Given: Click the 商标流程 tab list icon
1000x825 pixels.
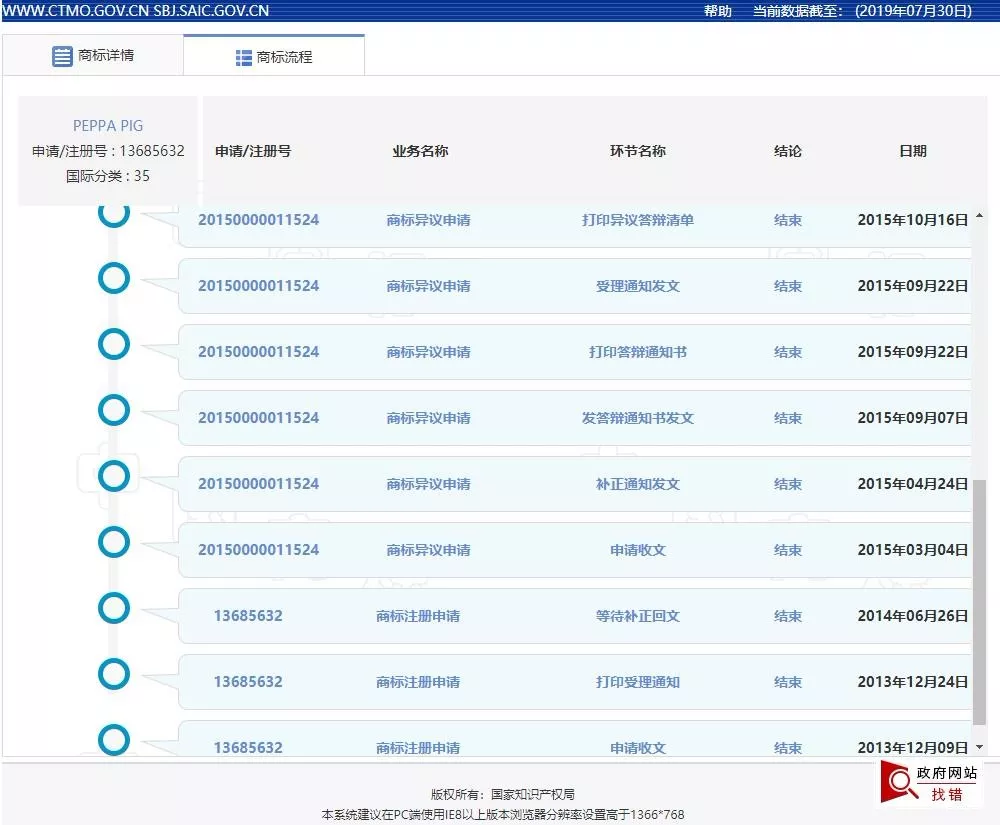Looking at the screenshot, I should pyautogui.click(x=244, y=58).
